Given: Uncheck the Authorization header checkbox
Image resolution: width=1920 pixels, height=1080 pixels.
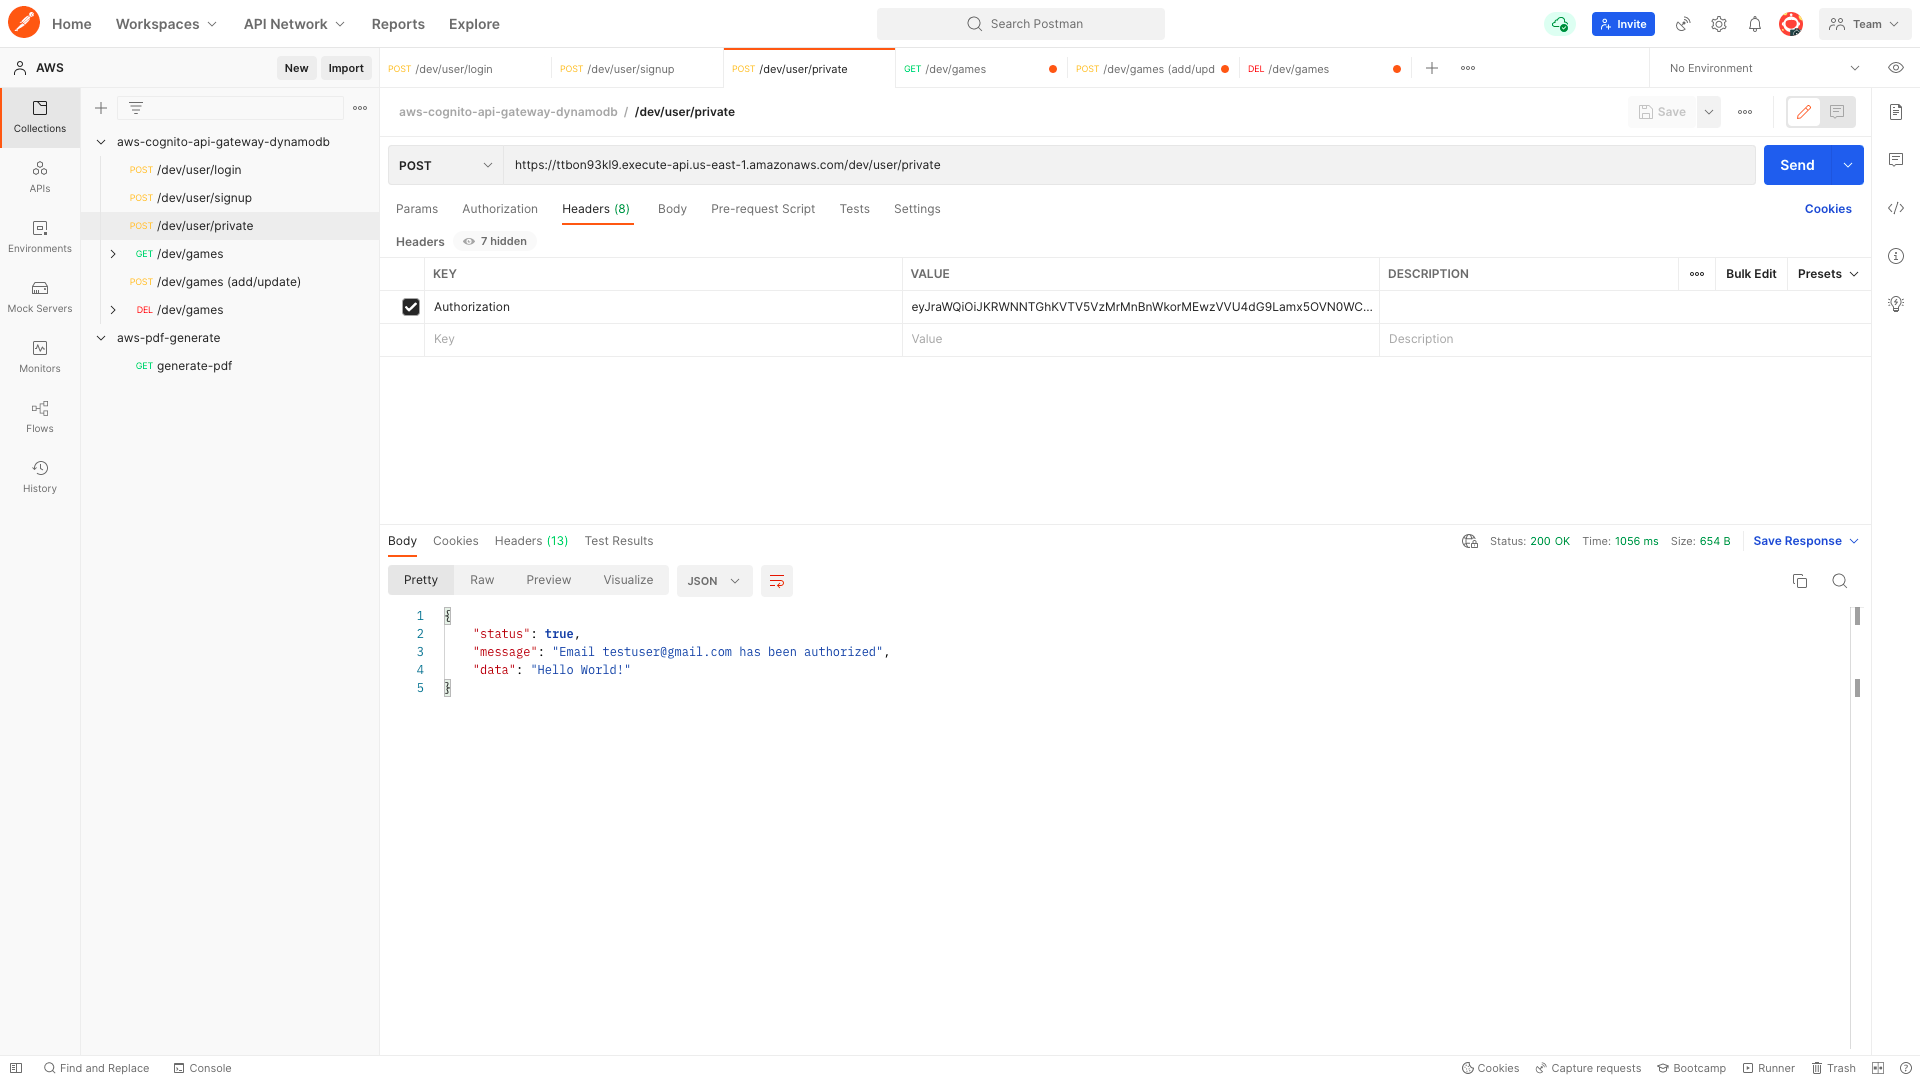Looking at the screenshot, I should pyautogui.click(x=411, y=307).
